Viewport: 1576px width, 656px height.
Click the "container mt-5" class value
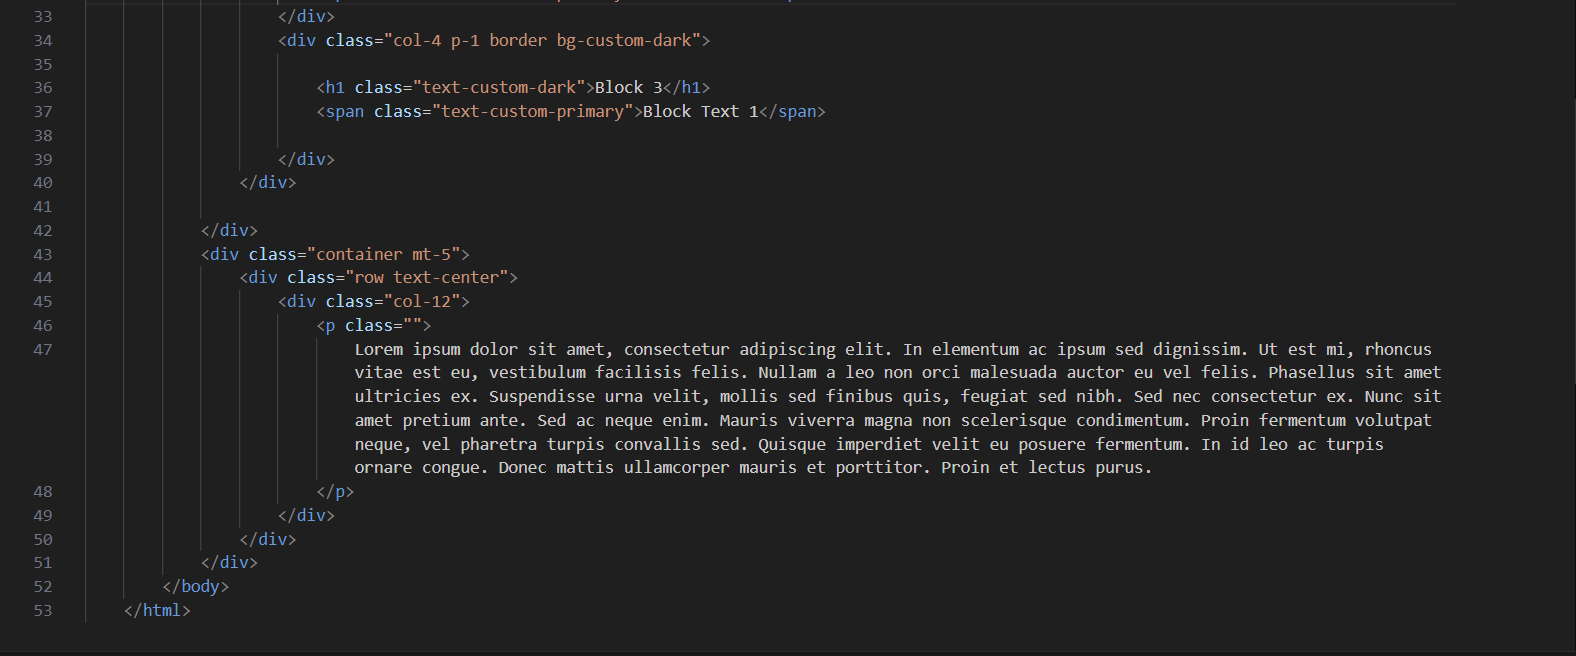(383, 255)
